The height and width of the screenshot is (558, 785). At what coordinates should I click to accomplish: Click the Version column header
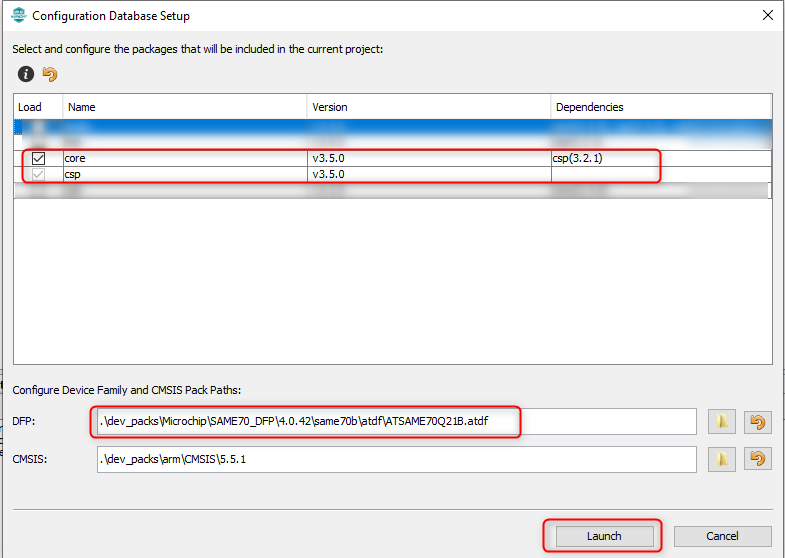[x=428, y=107]
